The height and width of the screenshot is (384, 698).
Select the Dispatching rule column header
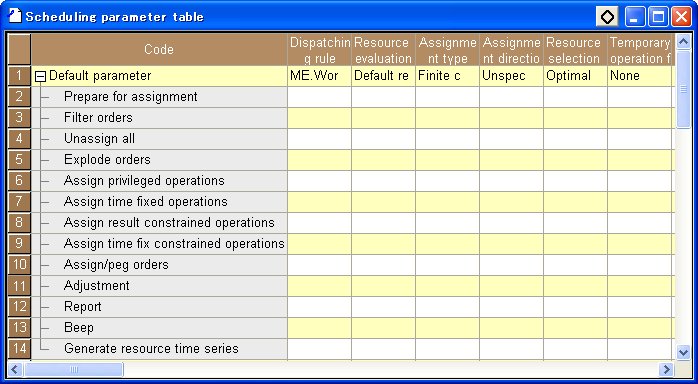(x=319, y=50)
